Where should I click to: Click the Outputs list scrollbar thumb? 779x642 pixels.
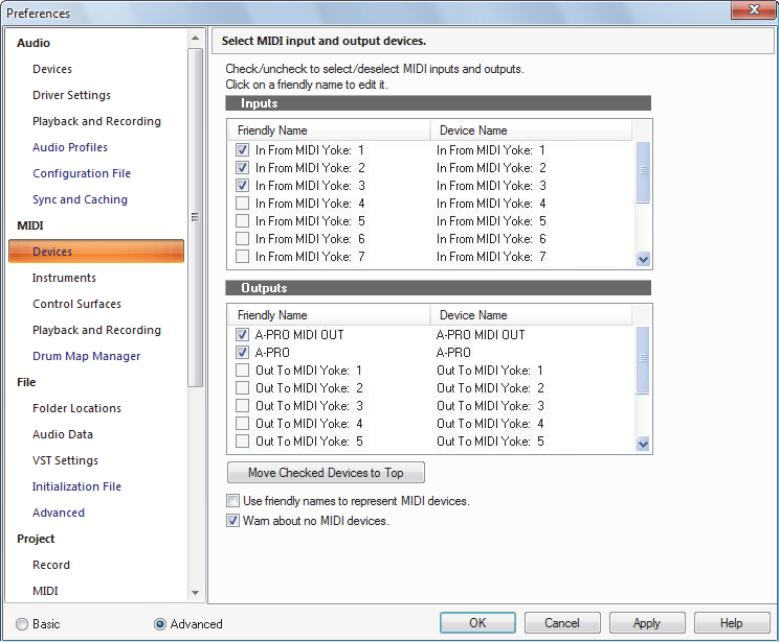click(643, 360)
